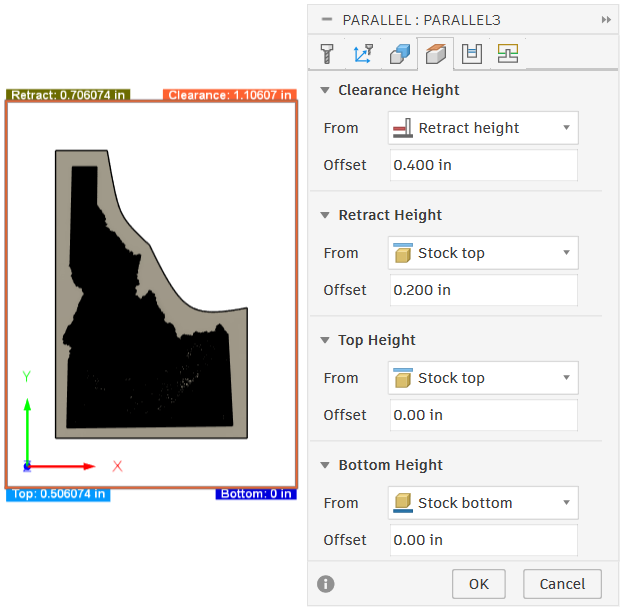622x611 pixels.
Task: Expand panel with double-arrow icon
Action: pyautogui.click(x=606, y=19)
